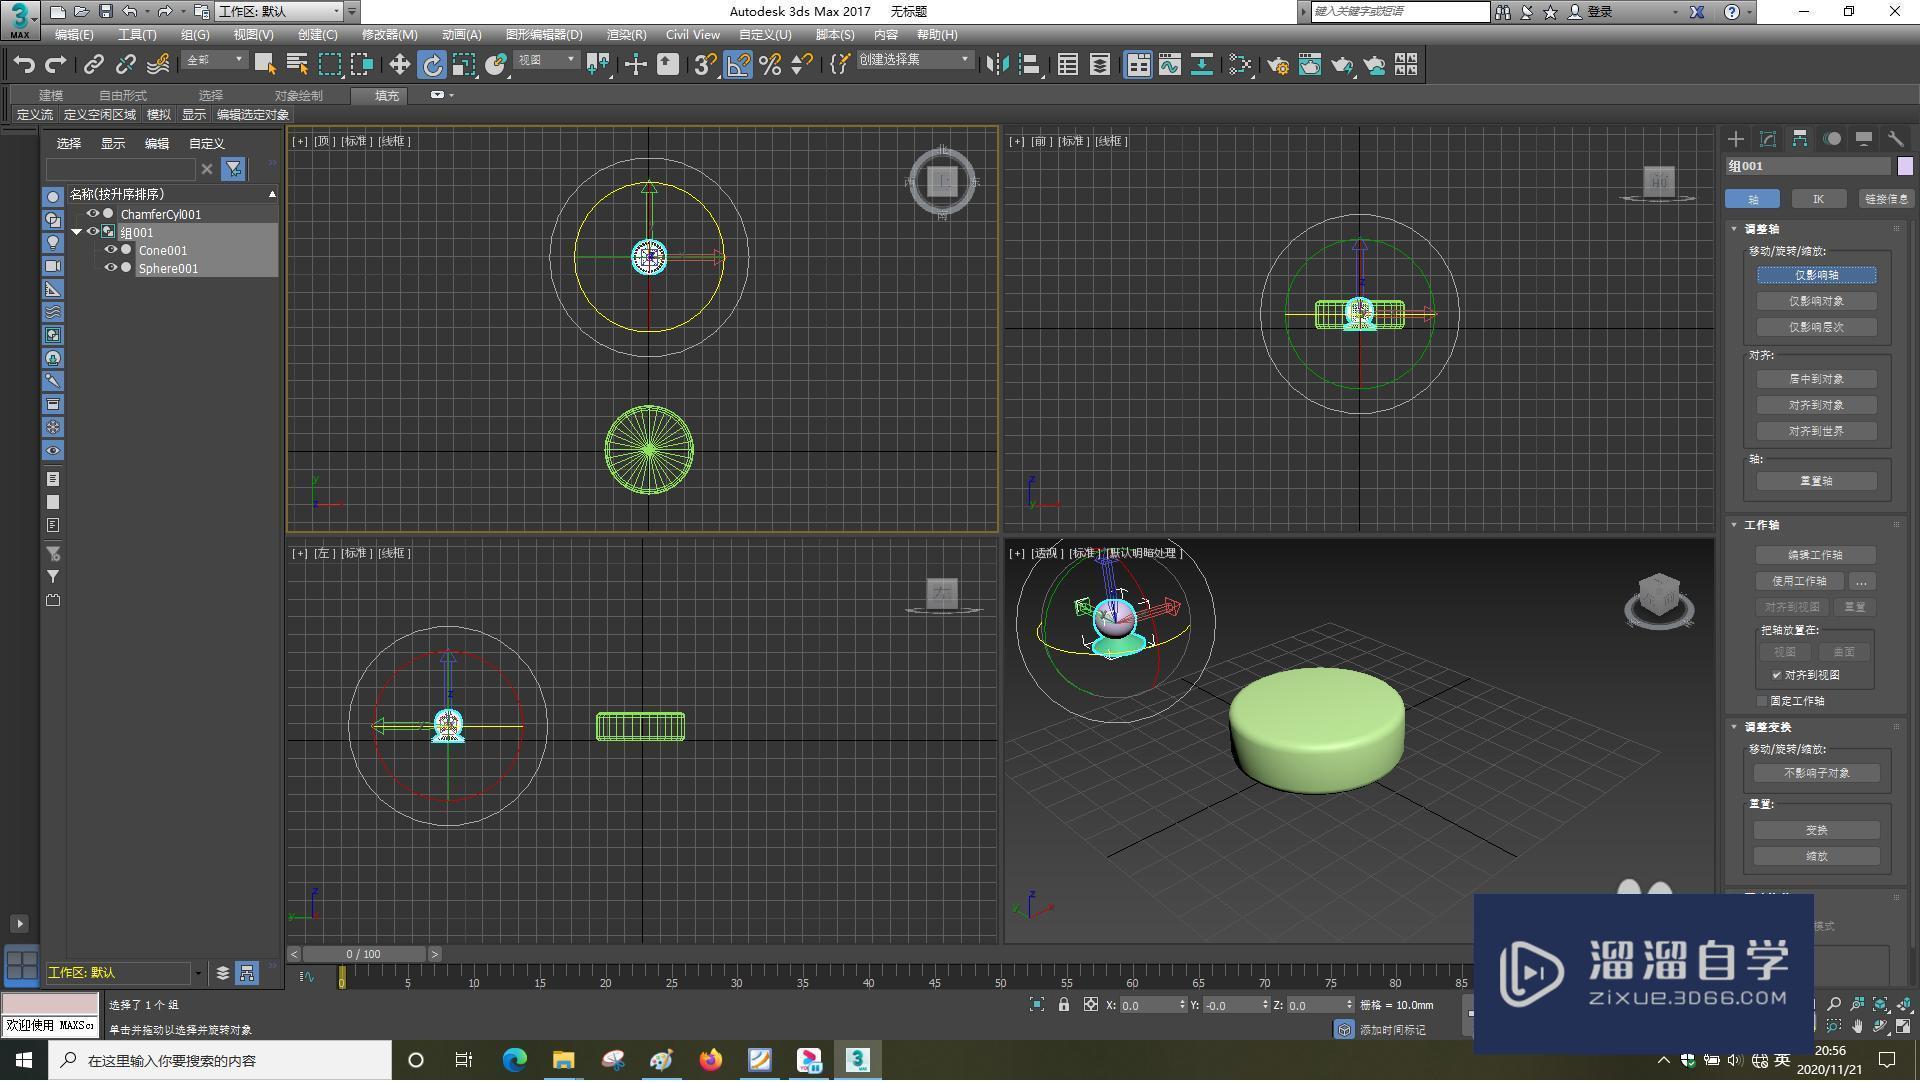Click the object color swatch beside 组001

[1905, 166]
